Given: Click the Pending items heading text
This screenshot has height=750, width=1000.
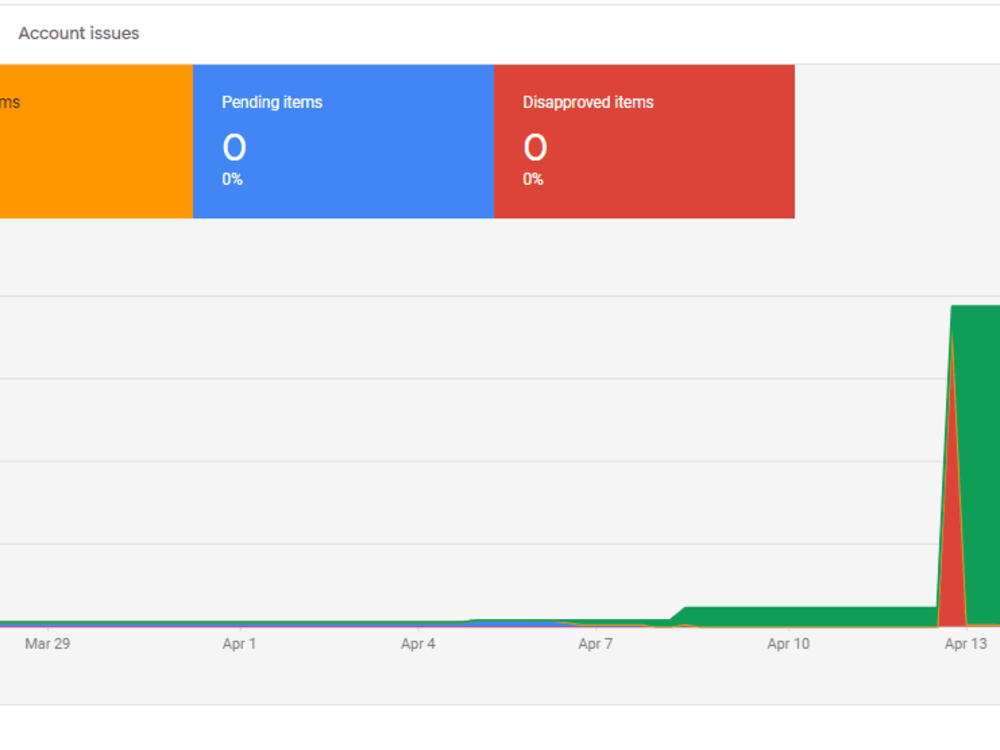Looking at the screenshot, I should tap(272, 102).
